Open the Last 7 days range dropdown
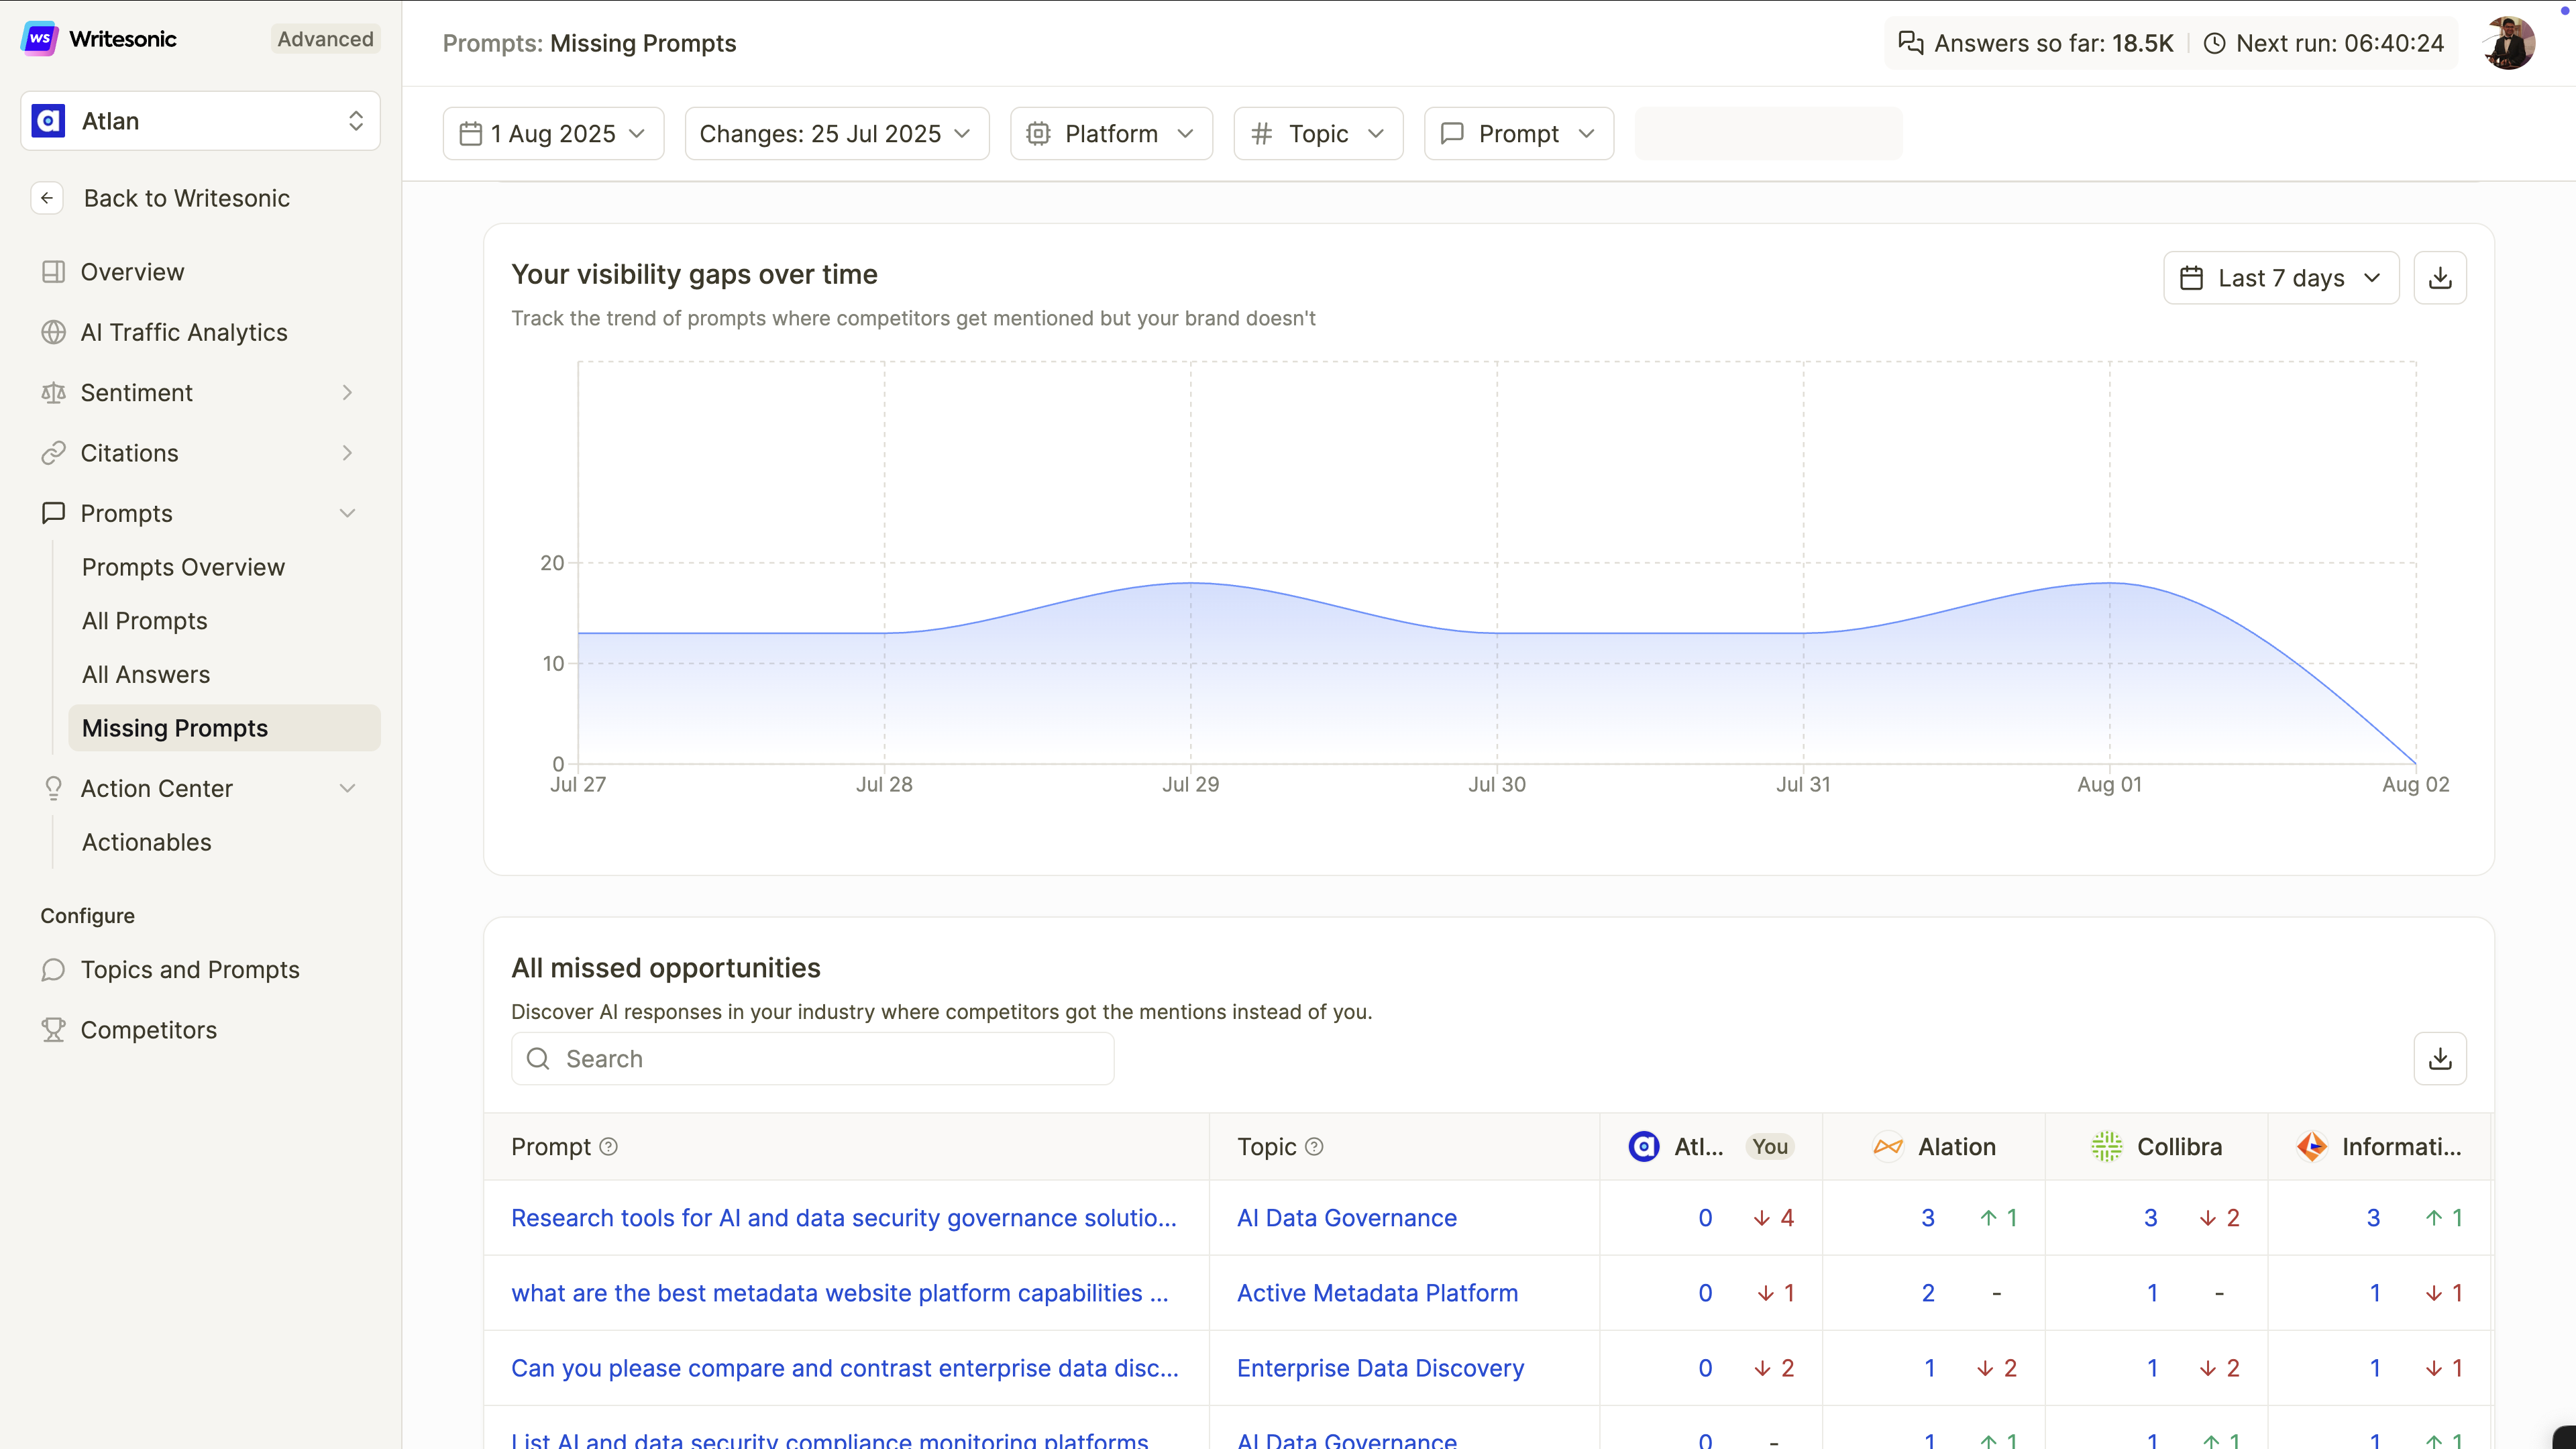2576x1449 pixels. (2280, 278)
